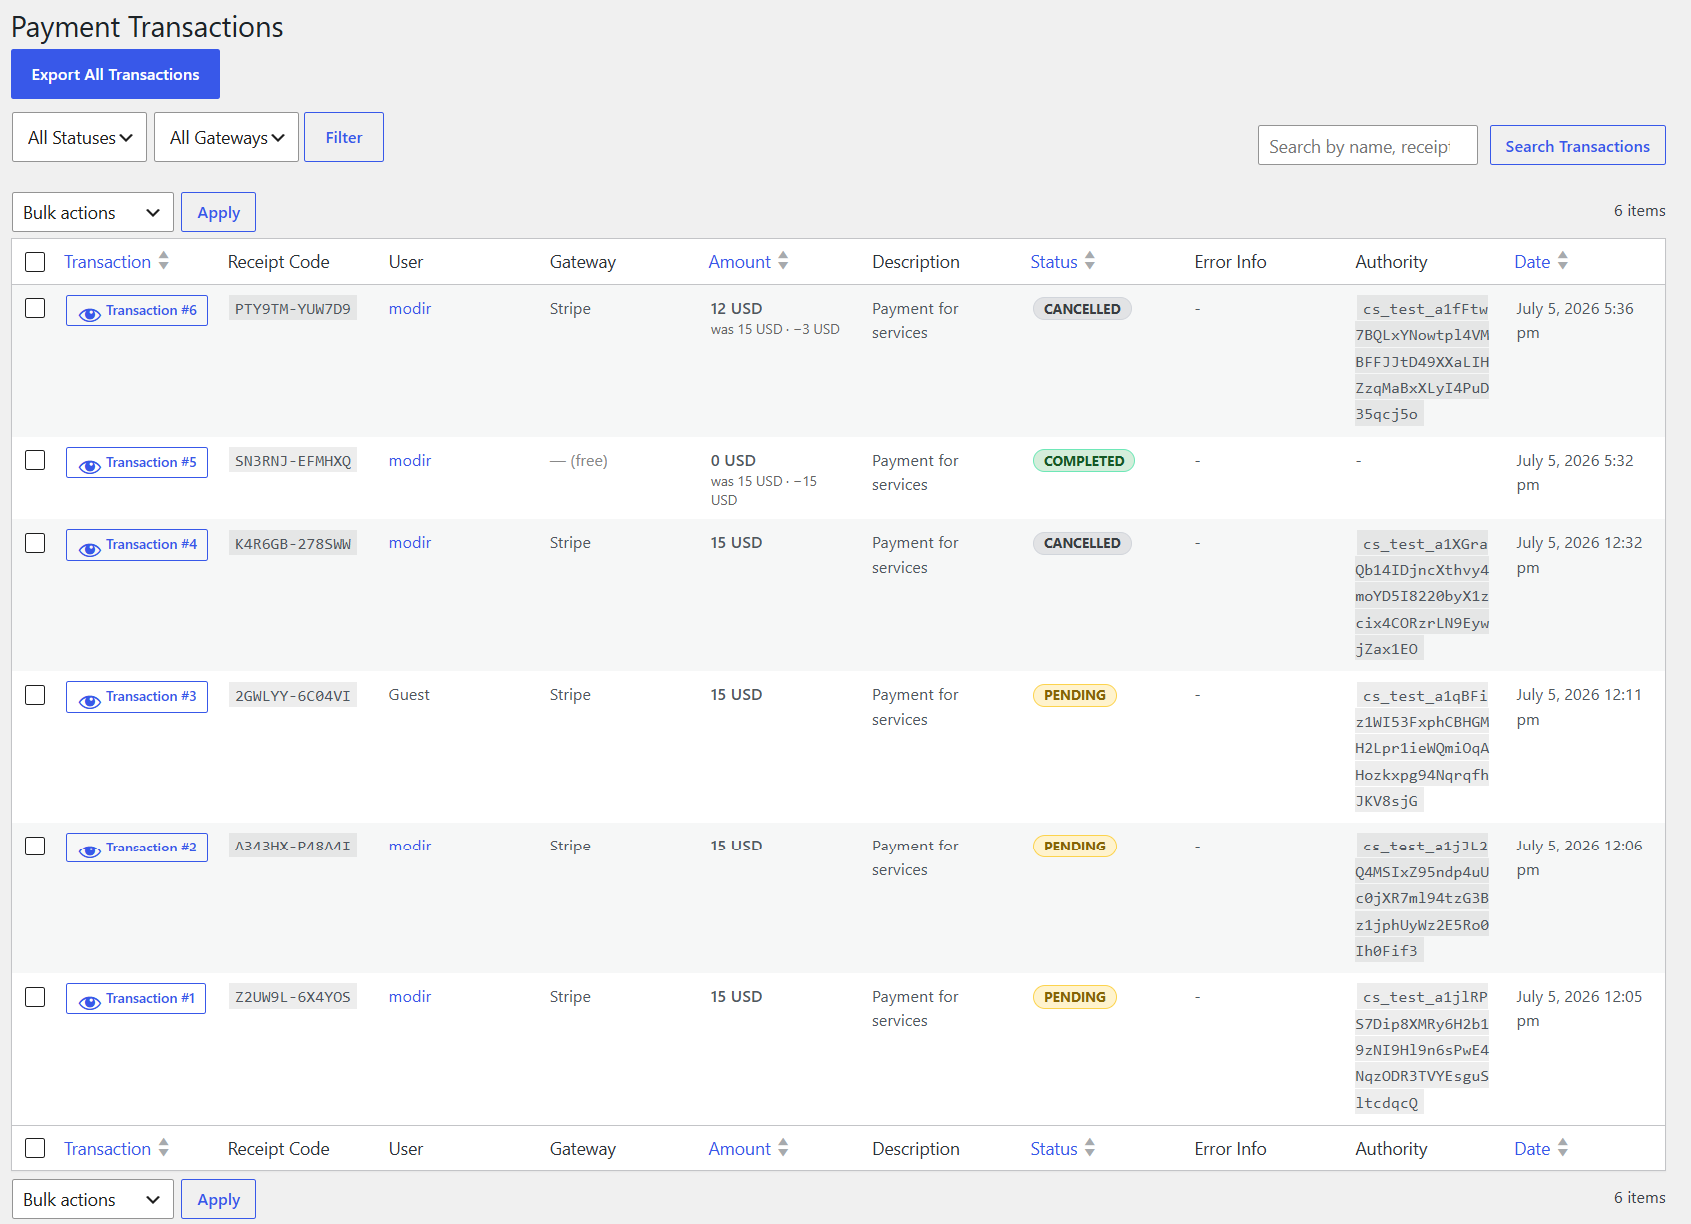Click the COMPLETED status badge
This screenshot has width=1691, height=1224.
coord(1084,461)
